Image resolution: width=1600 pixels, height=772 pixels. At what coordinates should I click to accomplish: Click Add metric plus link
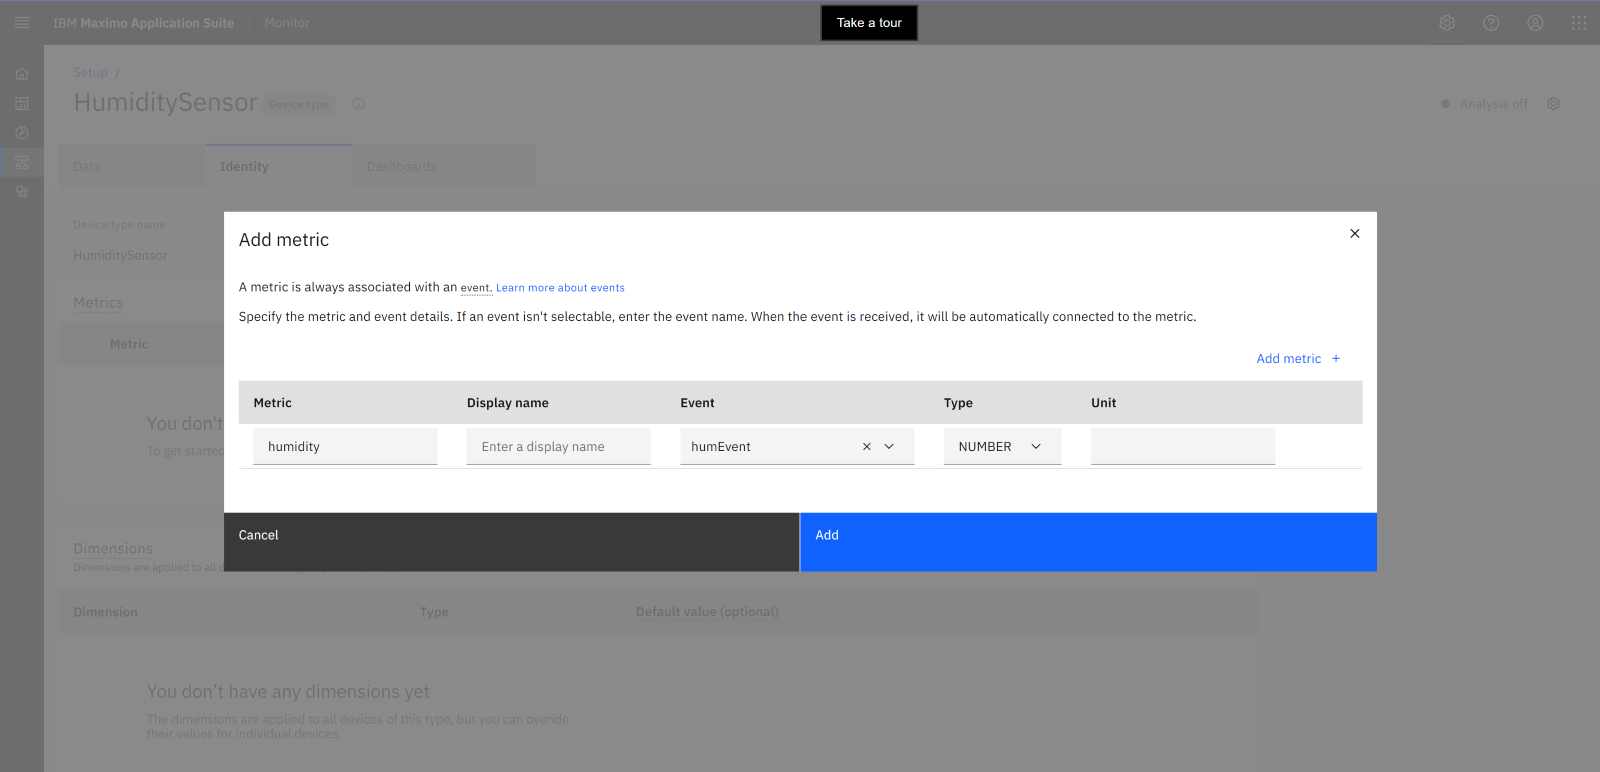[x=1298, y=359]
